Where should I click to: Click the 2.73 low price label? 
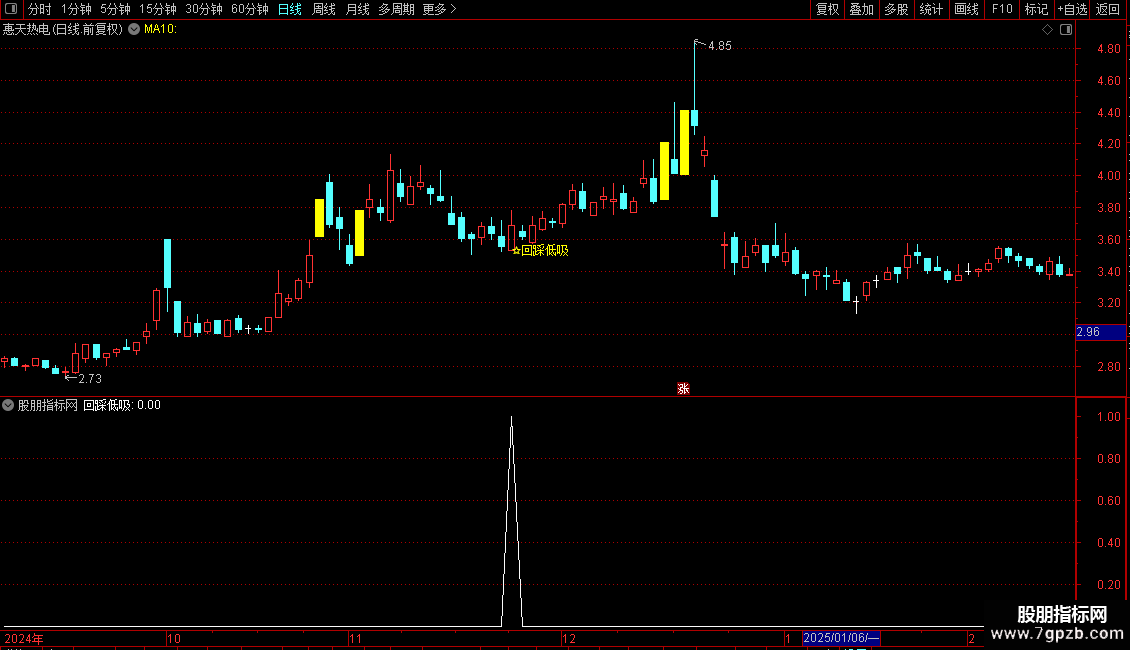90,378
